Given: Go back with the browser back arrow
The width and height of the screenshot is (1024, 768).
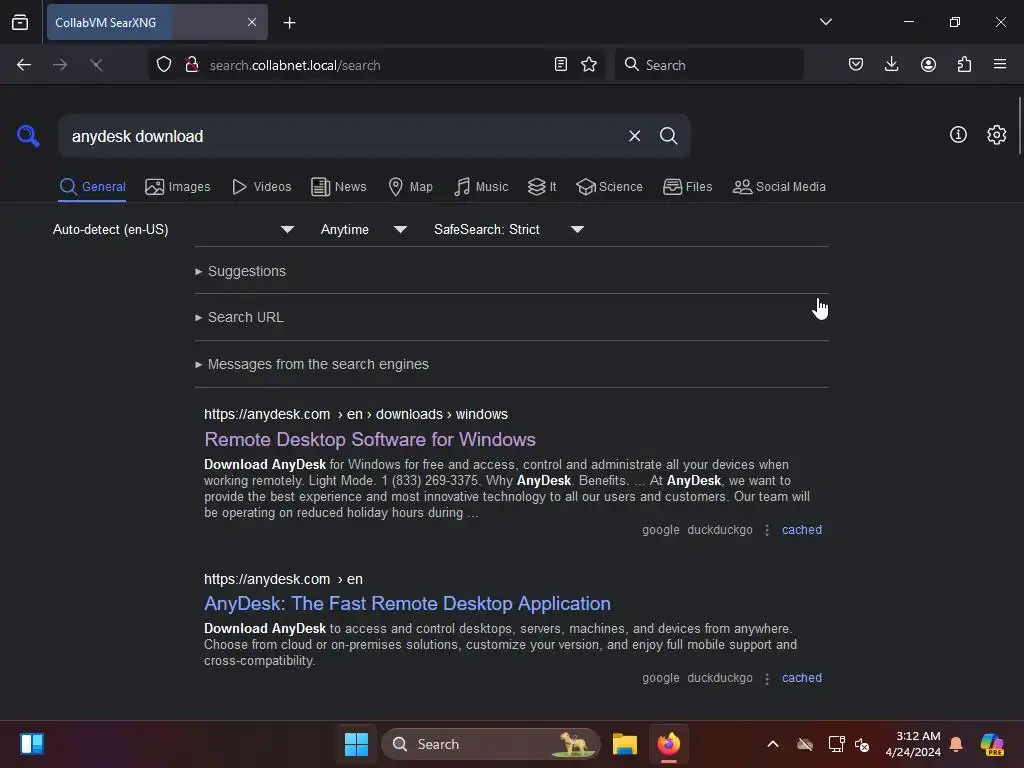Looking at the screenshot, I should (x=24, y=65).
